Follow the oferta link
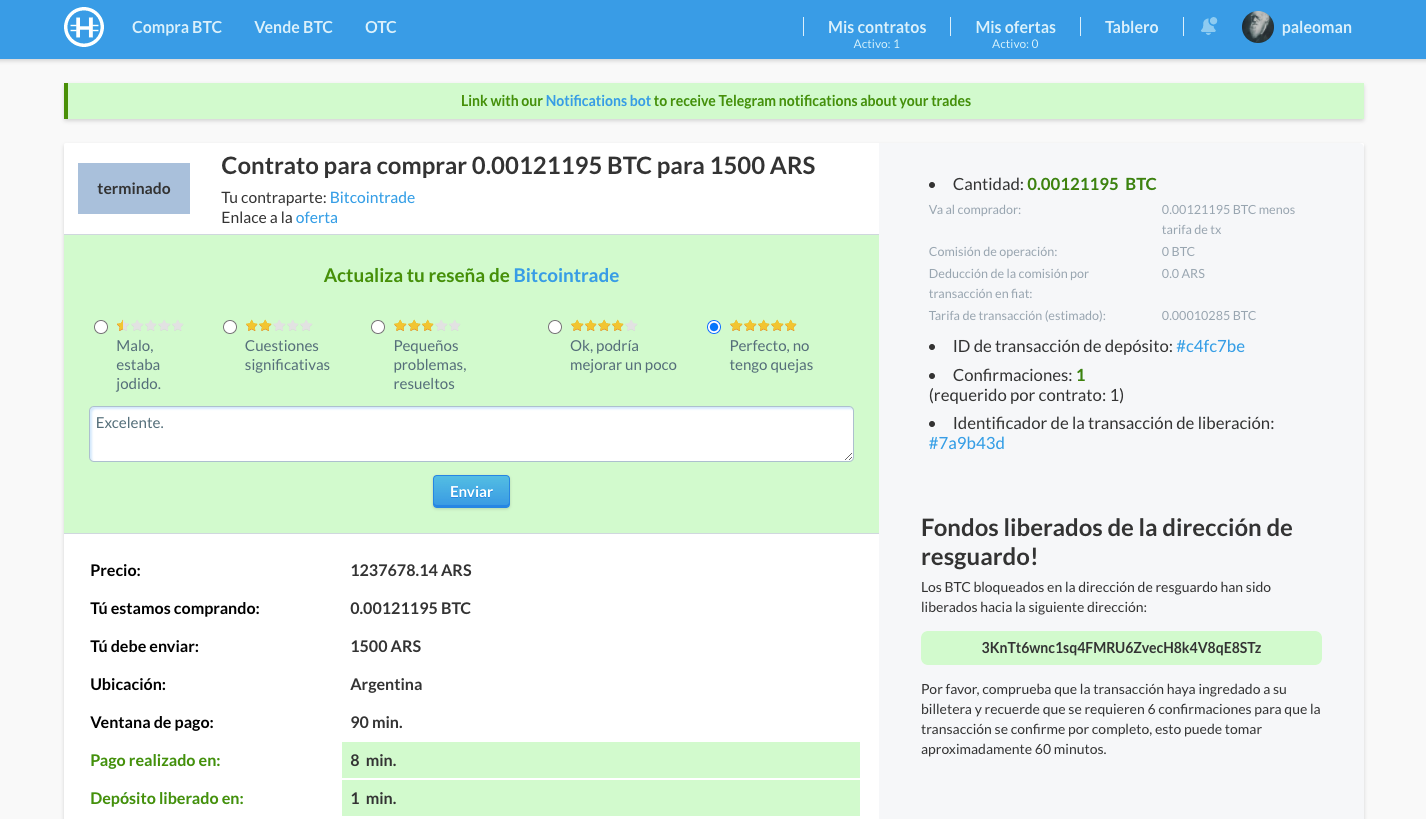The image size is (1426, 819). 317,218
